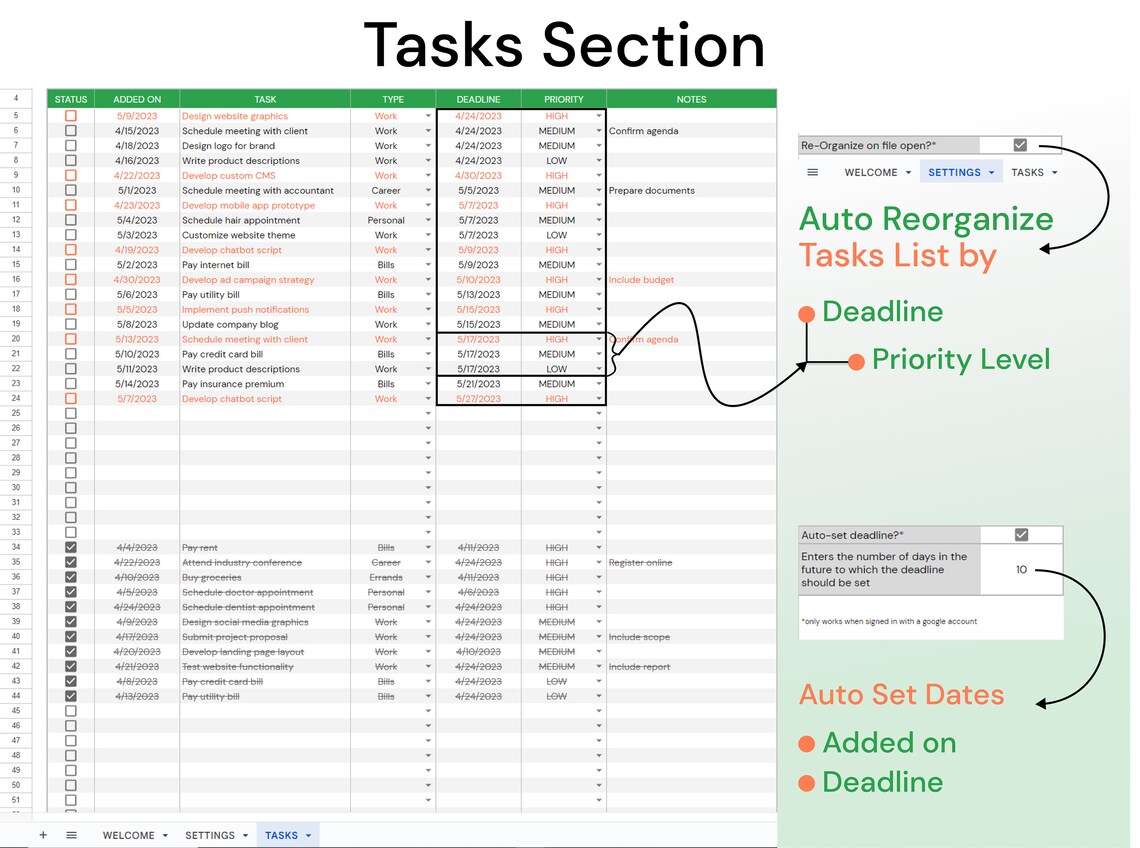Click the hamburger menu icon in the Settings preview

click(x=813, y=172)
